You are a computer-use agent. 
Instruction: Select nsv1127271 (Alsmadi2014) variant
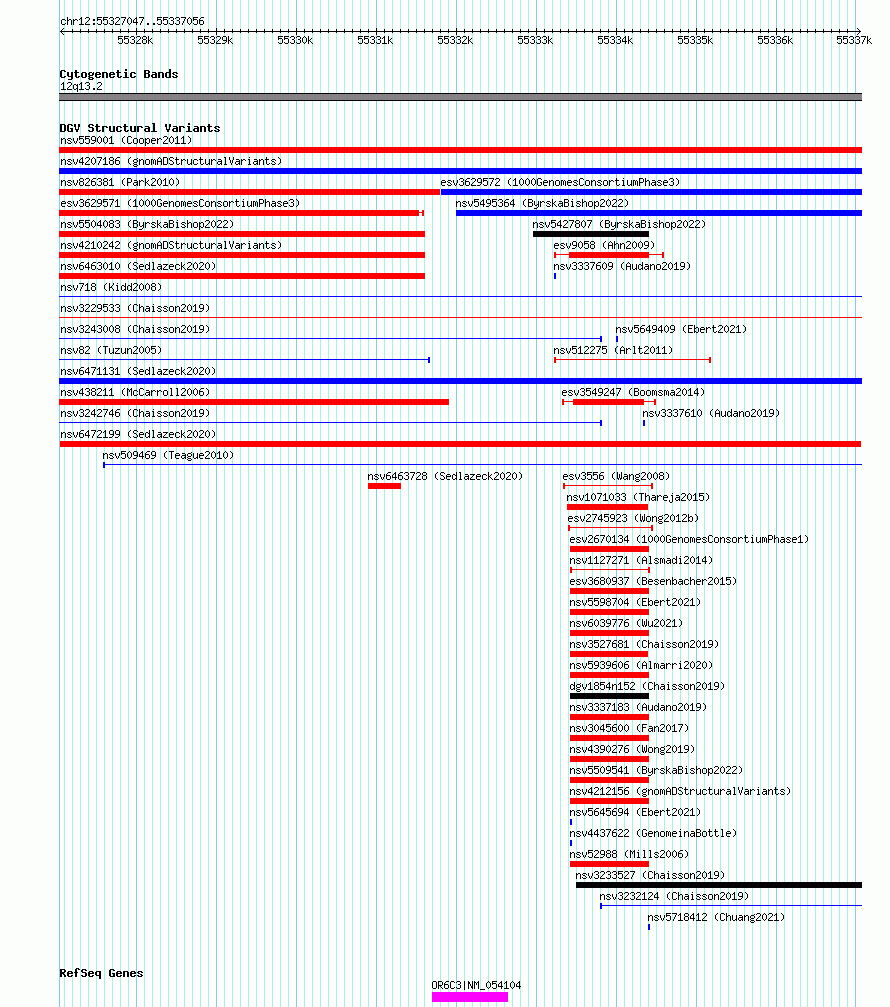pos(641,561)
